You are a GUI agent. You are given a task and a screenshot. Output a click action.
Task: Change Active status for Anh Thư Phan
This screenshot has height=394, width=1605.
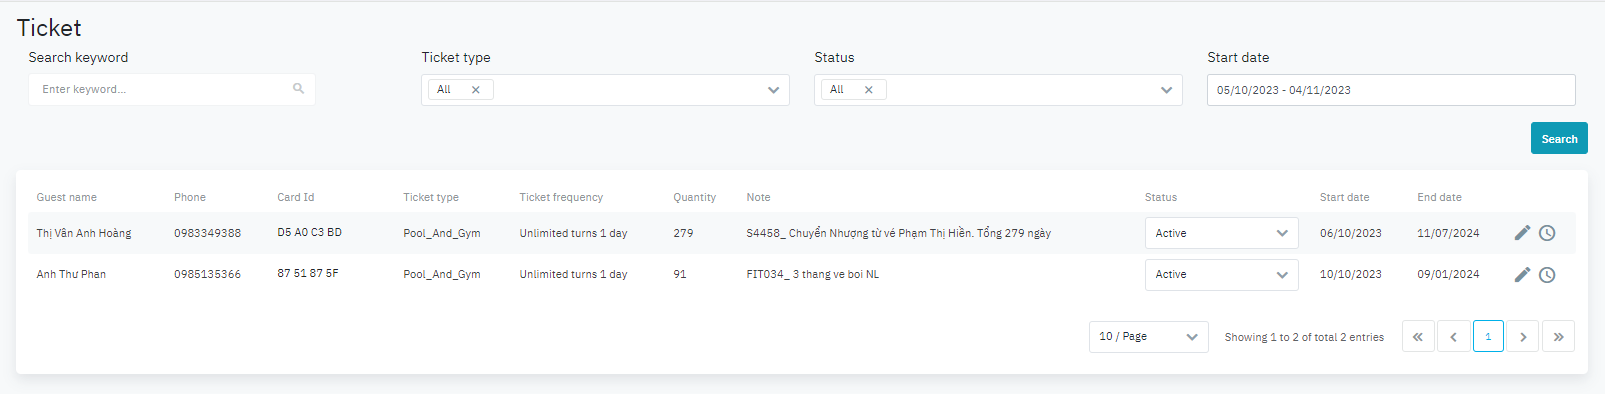[x=1221, y=274]
